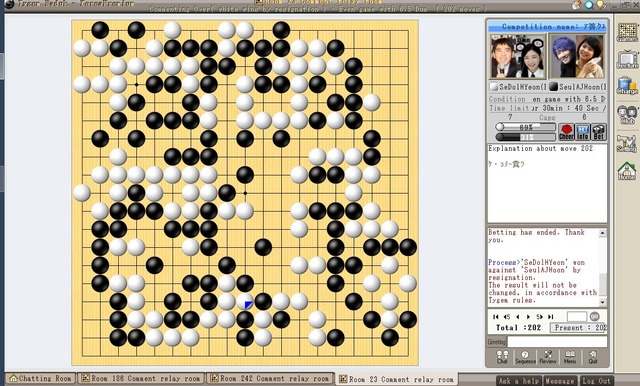This screenshot has width=640, height=386.
Task: Click the Charge icon in sidebar
Action: (627, 86)
